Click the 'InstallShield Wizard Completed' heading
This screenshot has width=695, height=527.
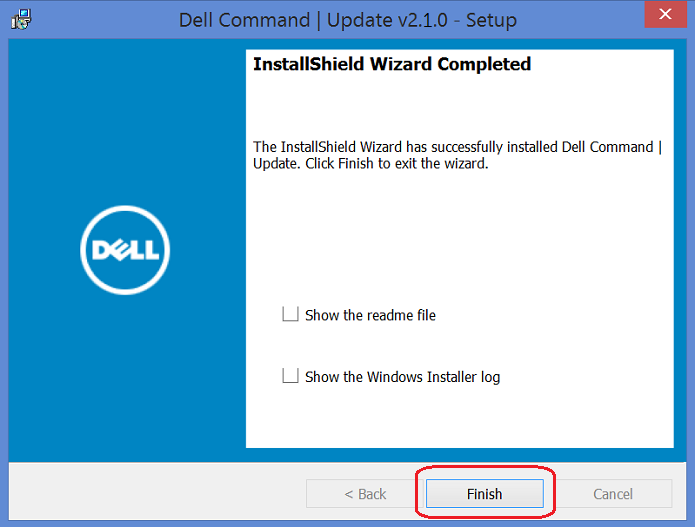392,64
